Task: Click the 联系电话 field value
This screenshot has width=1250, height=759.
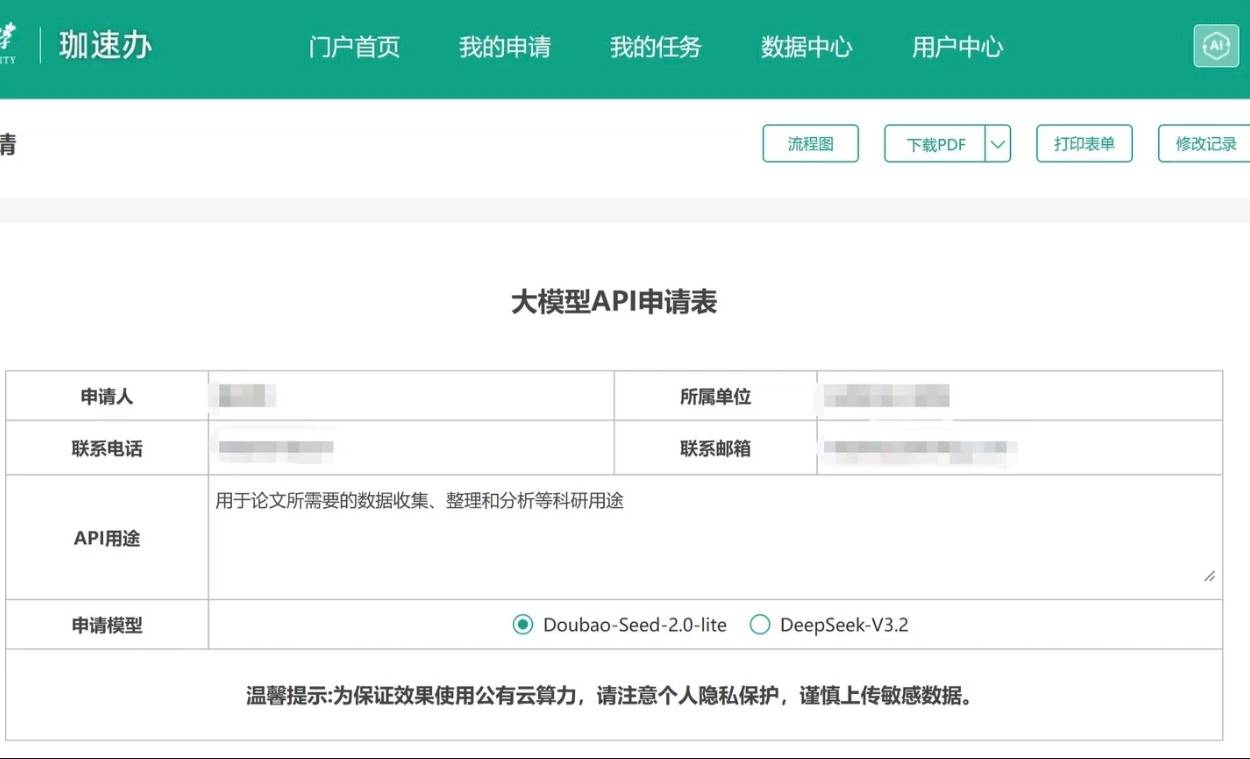Action: [410, 449]
